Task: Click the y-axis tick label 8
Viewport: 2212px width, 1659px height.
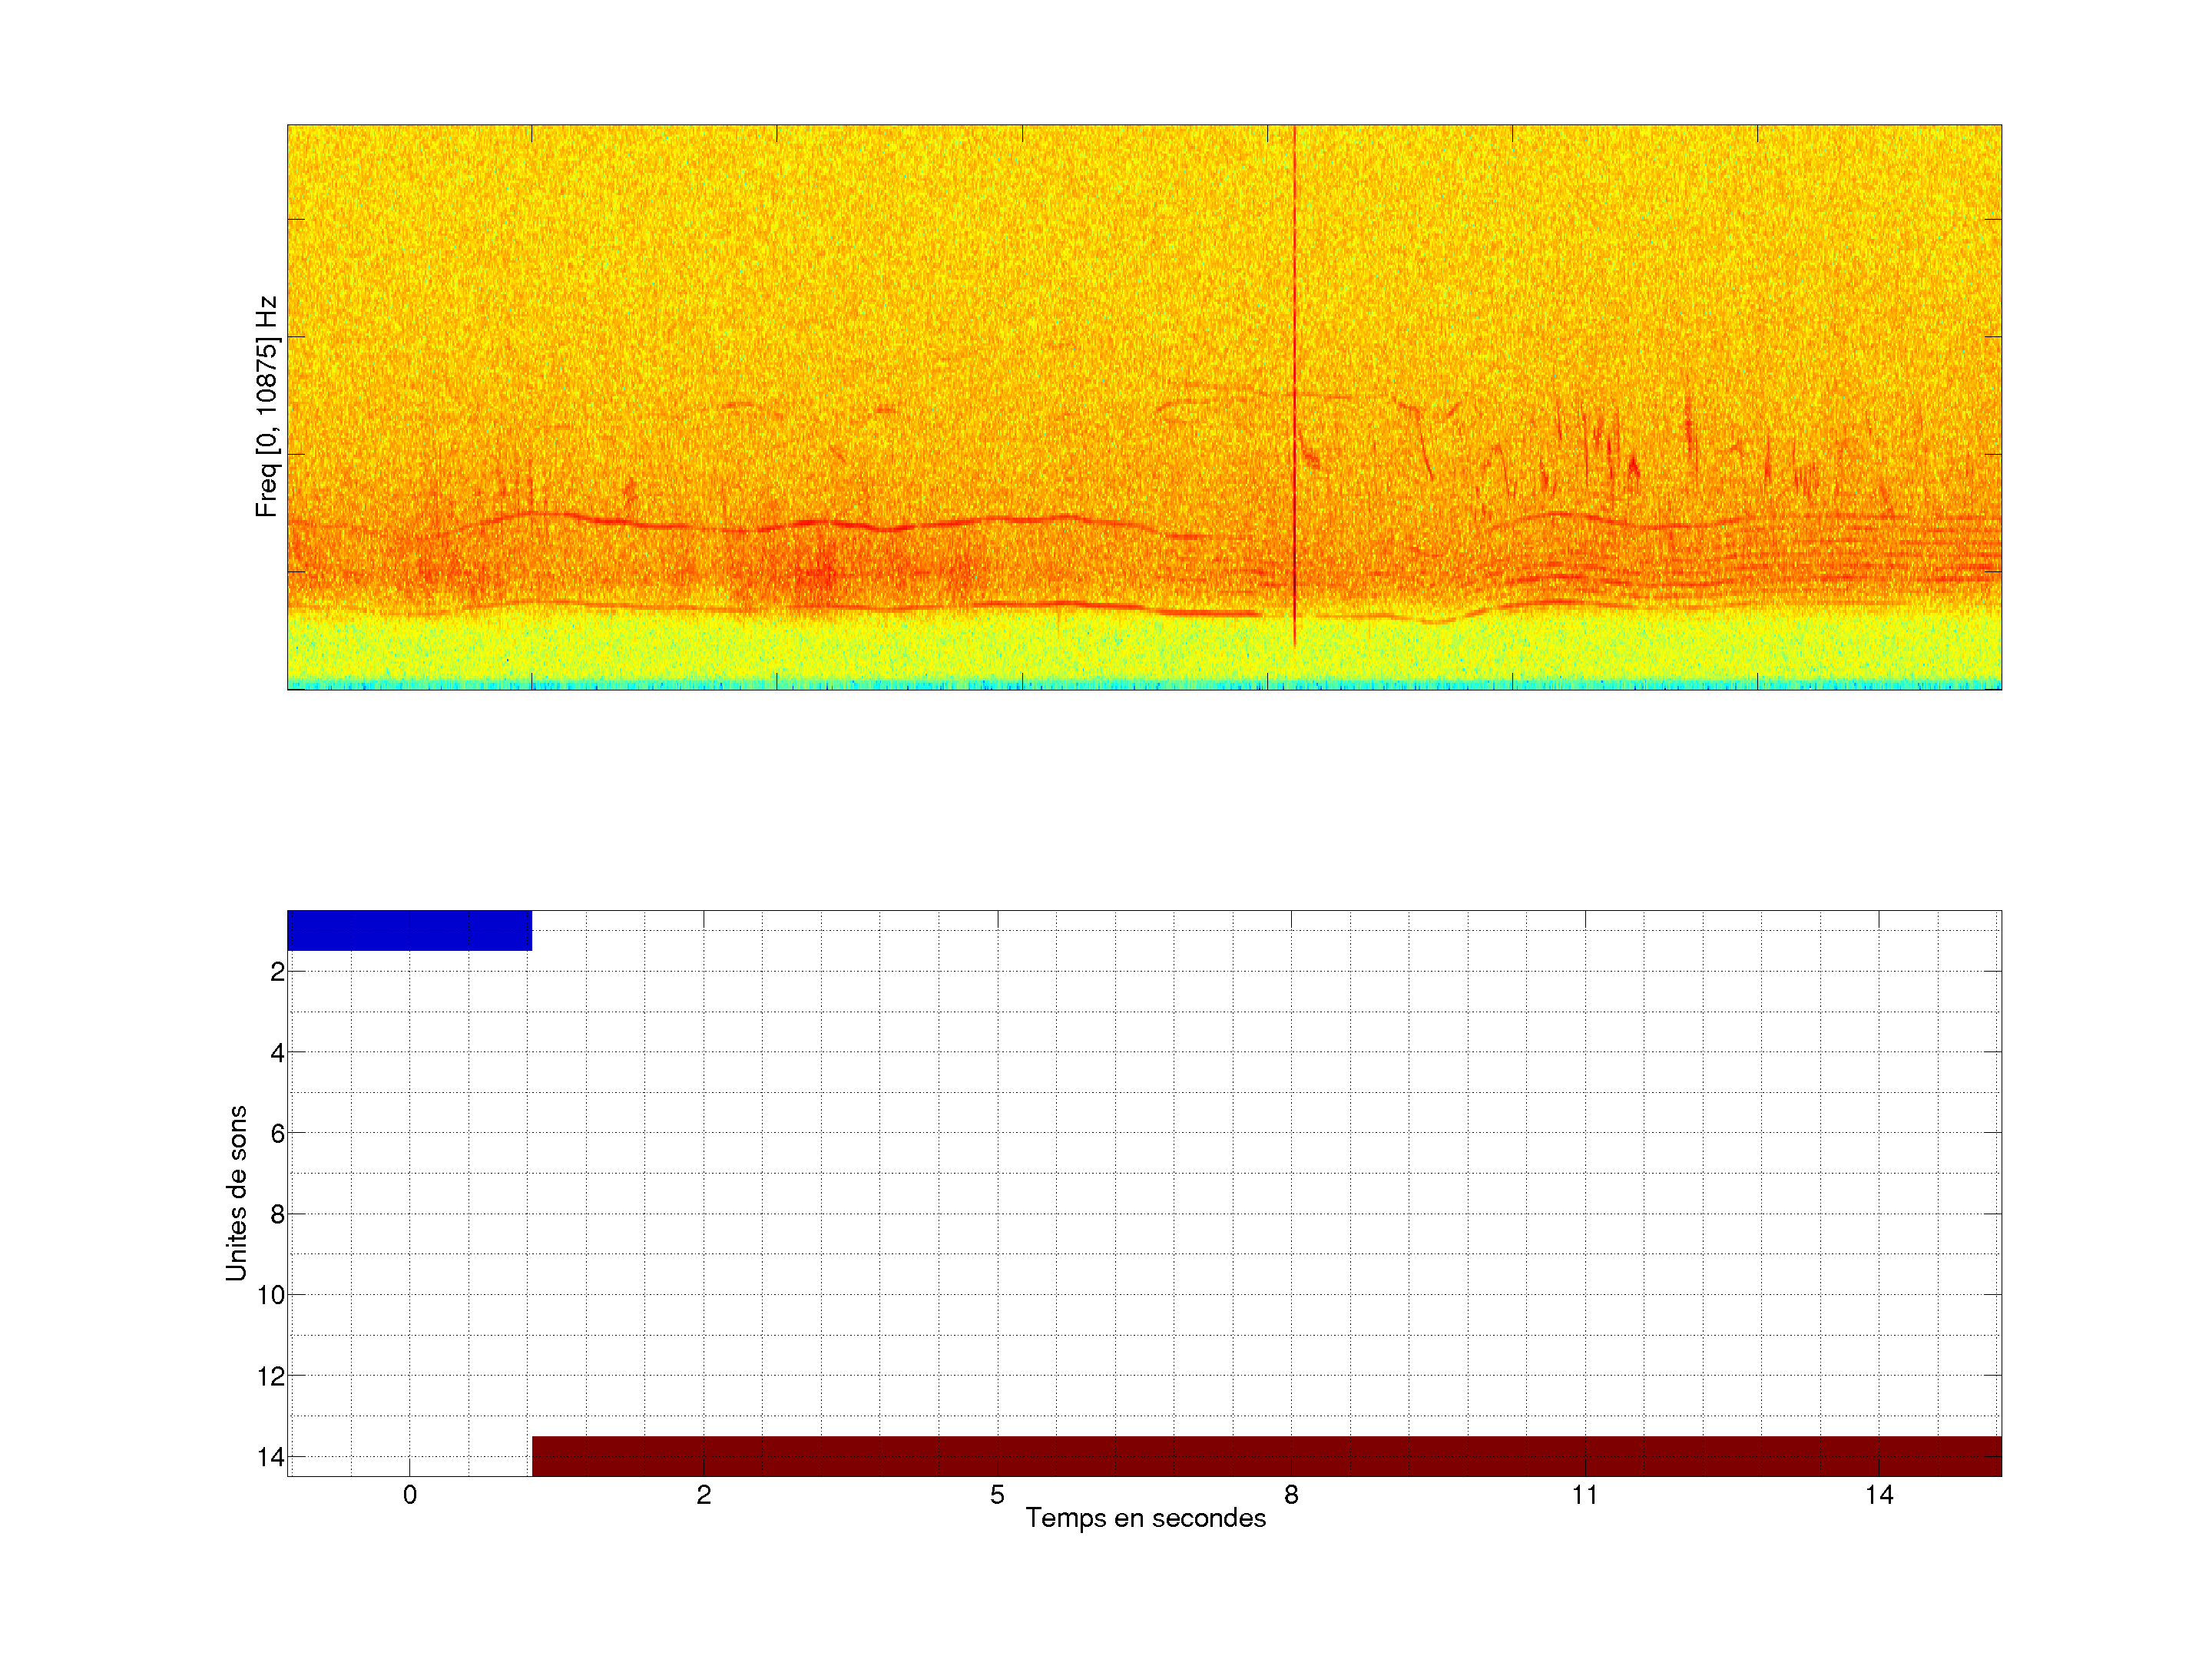Action: (x=277, y=1215)
